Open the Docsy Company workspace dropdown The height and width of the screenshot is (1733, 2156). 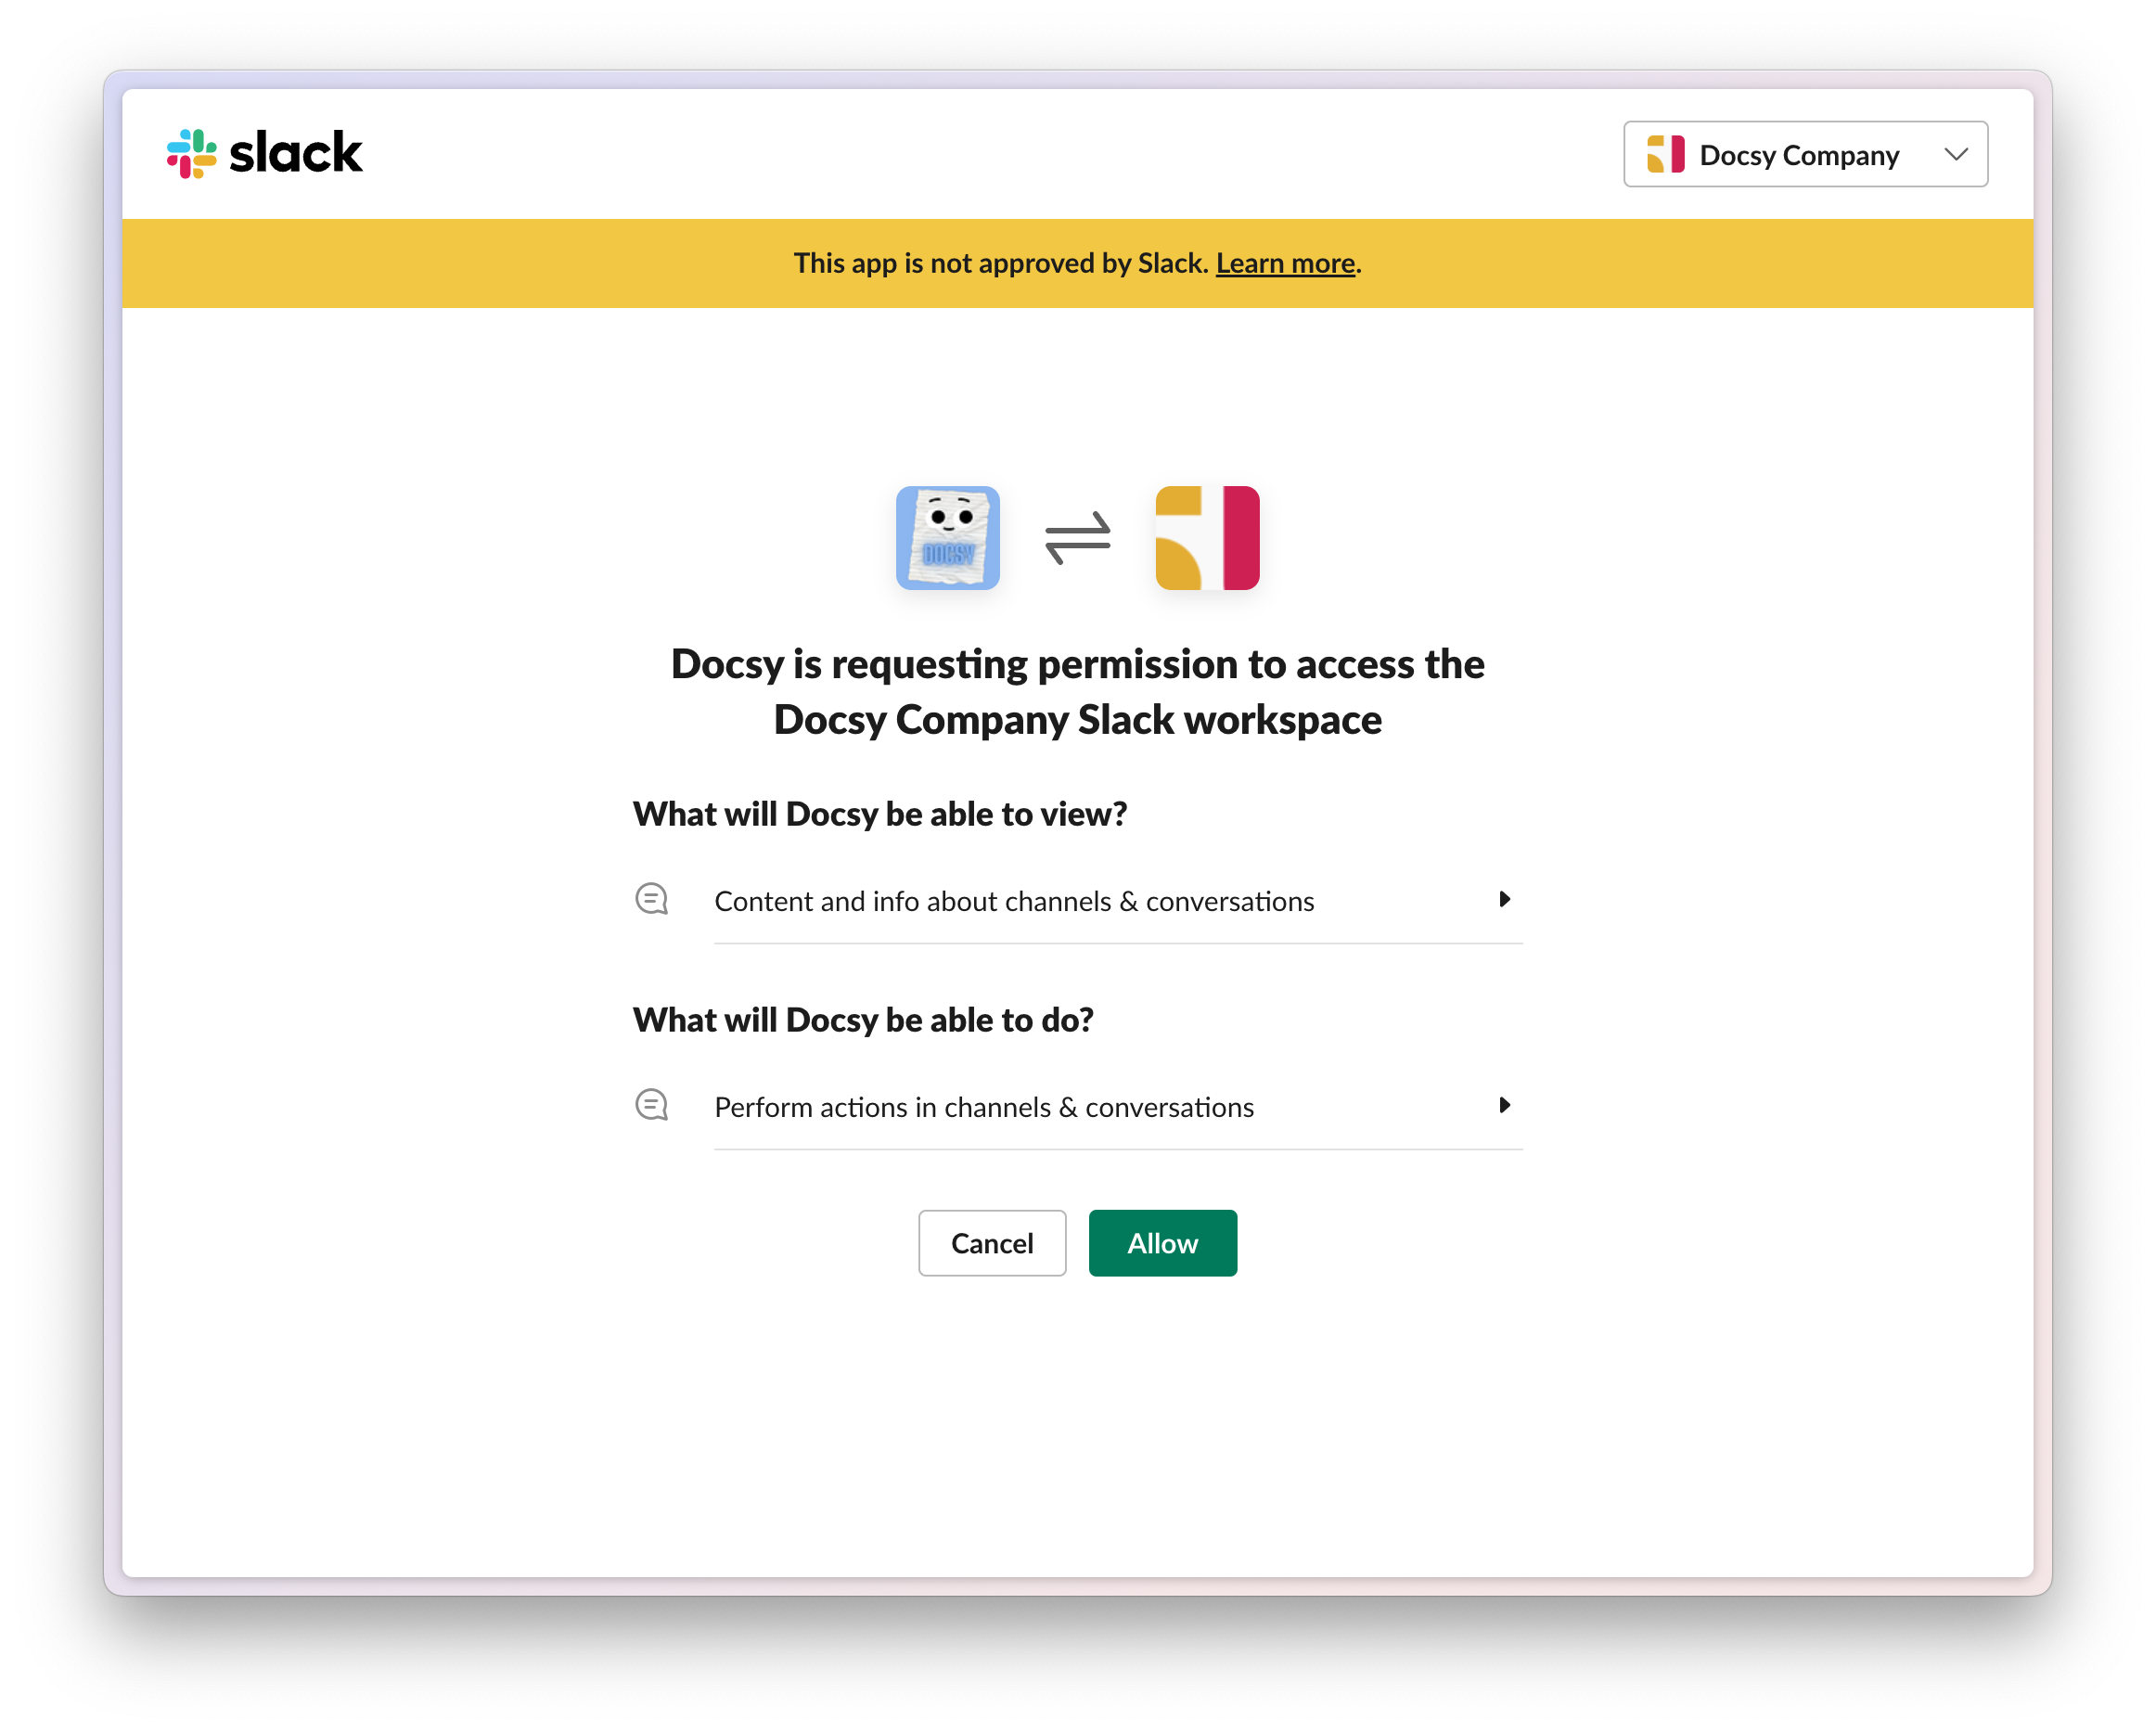[1805, 154]
